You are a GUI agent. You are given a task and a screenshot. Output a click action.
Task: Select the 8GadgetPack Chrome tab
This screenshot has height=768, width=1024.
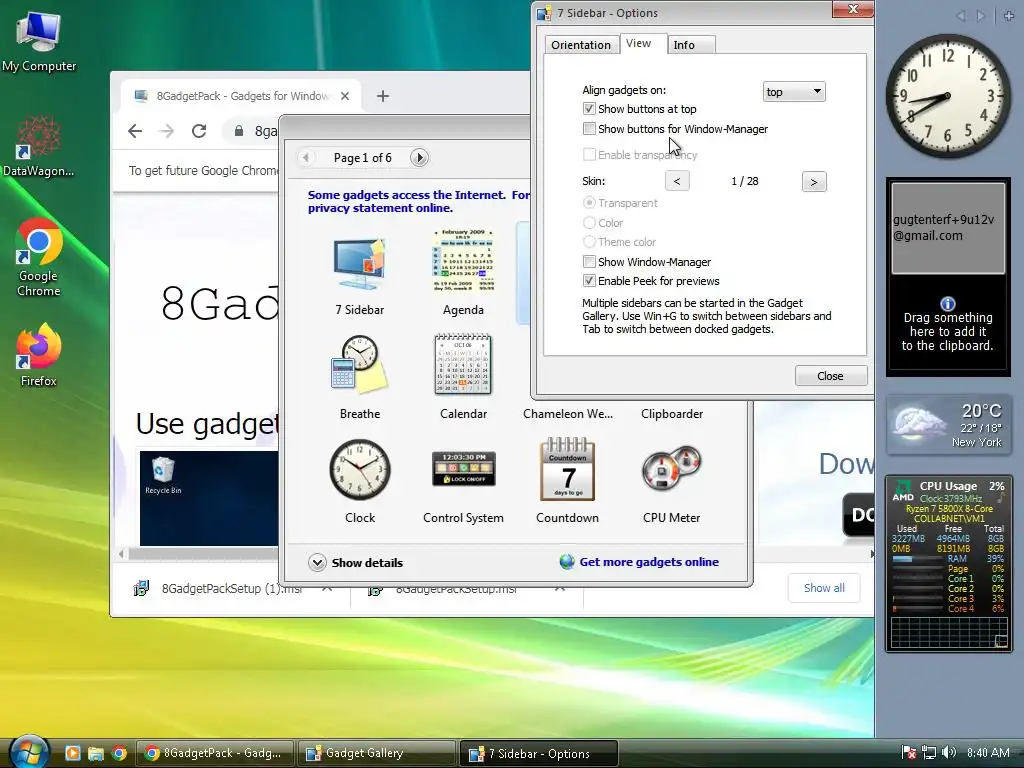242,96
